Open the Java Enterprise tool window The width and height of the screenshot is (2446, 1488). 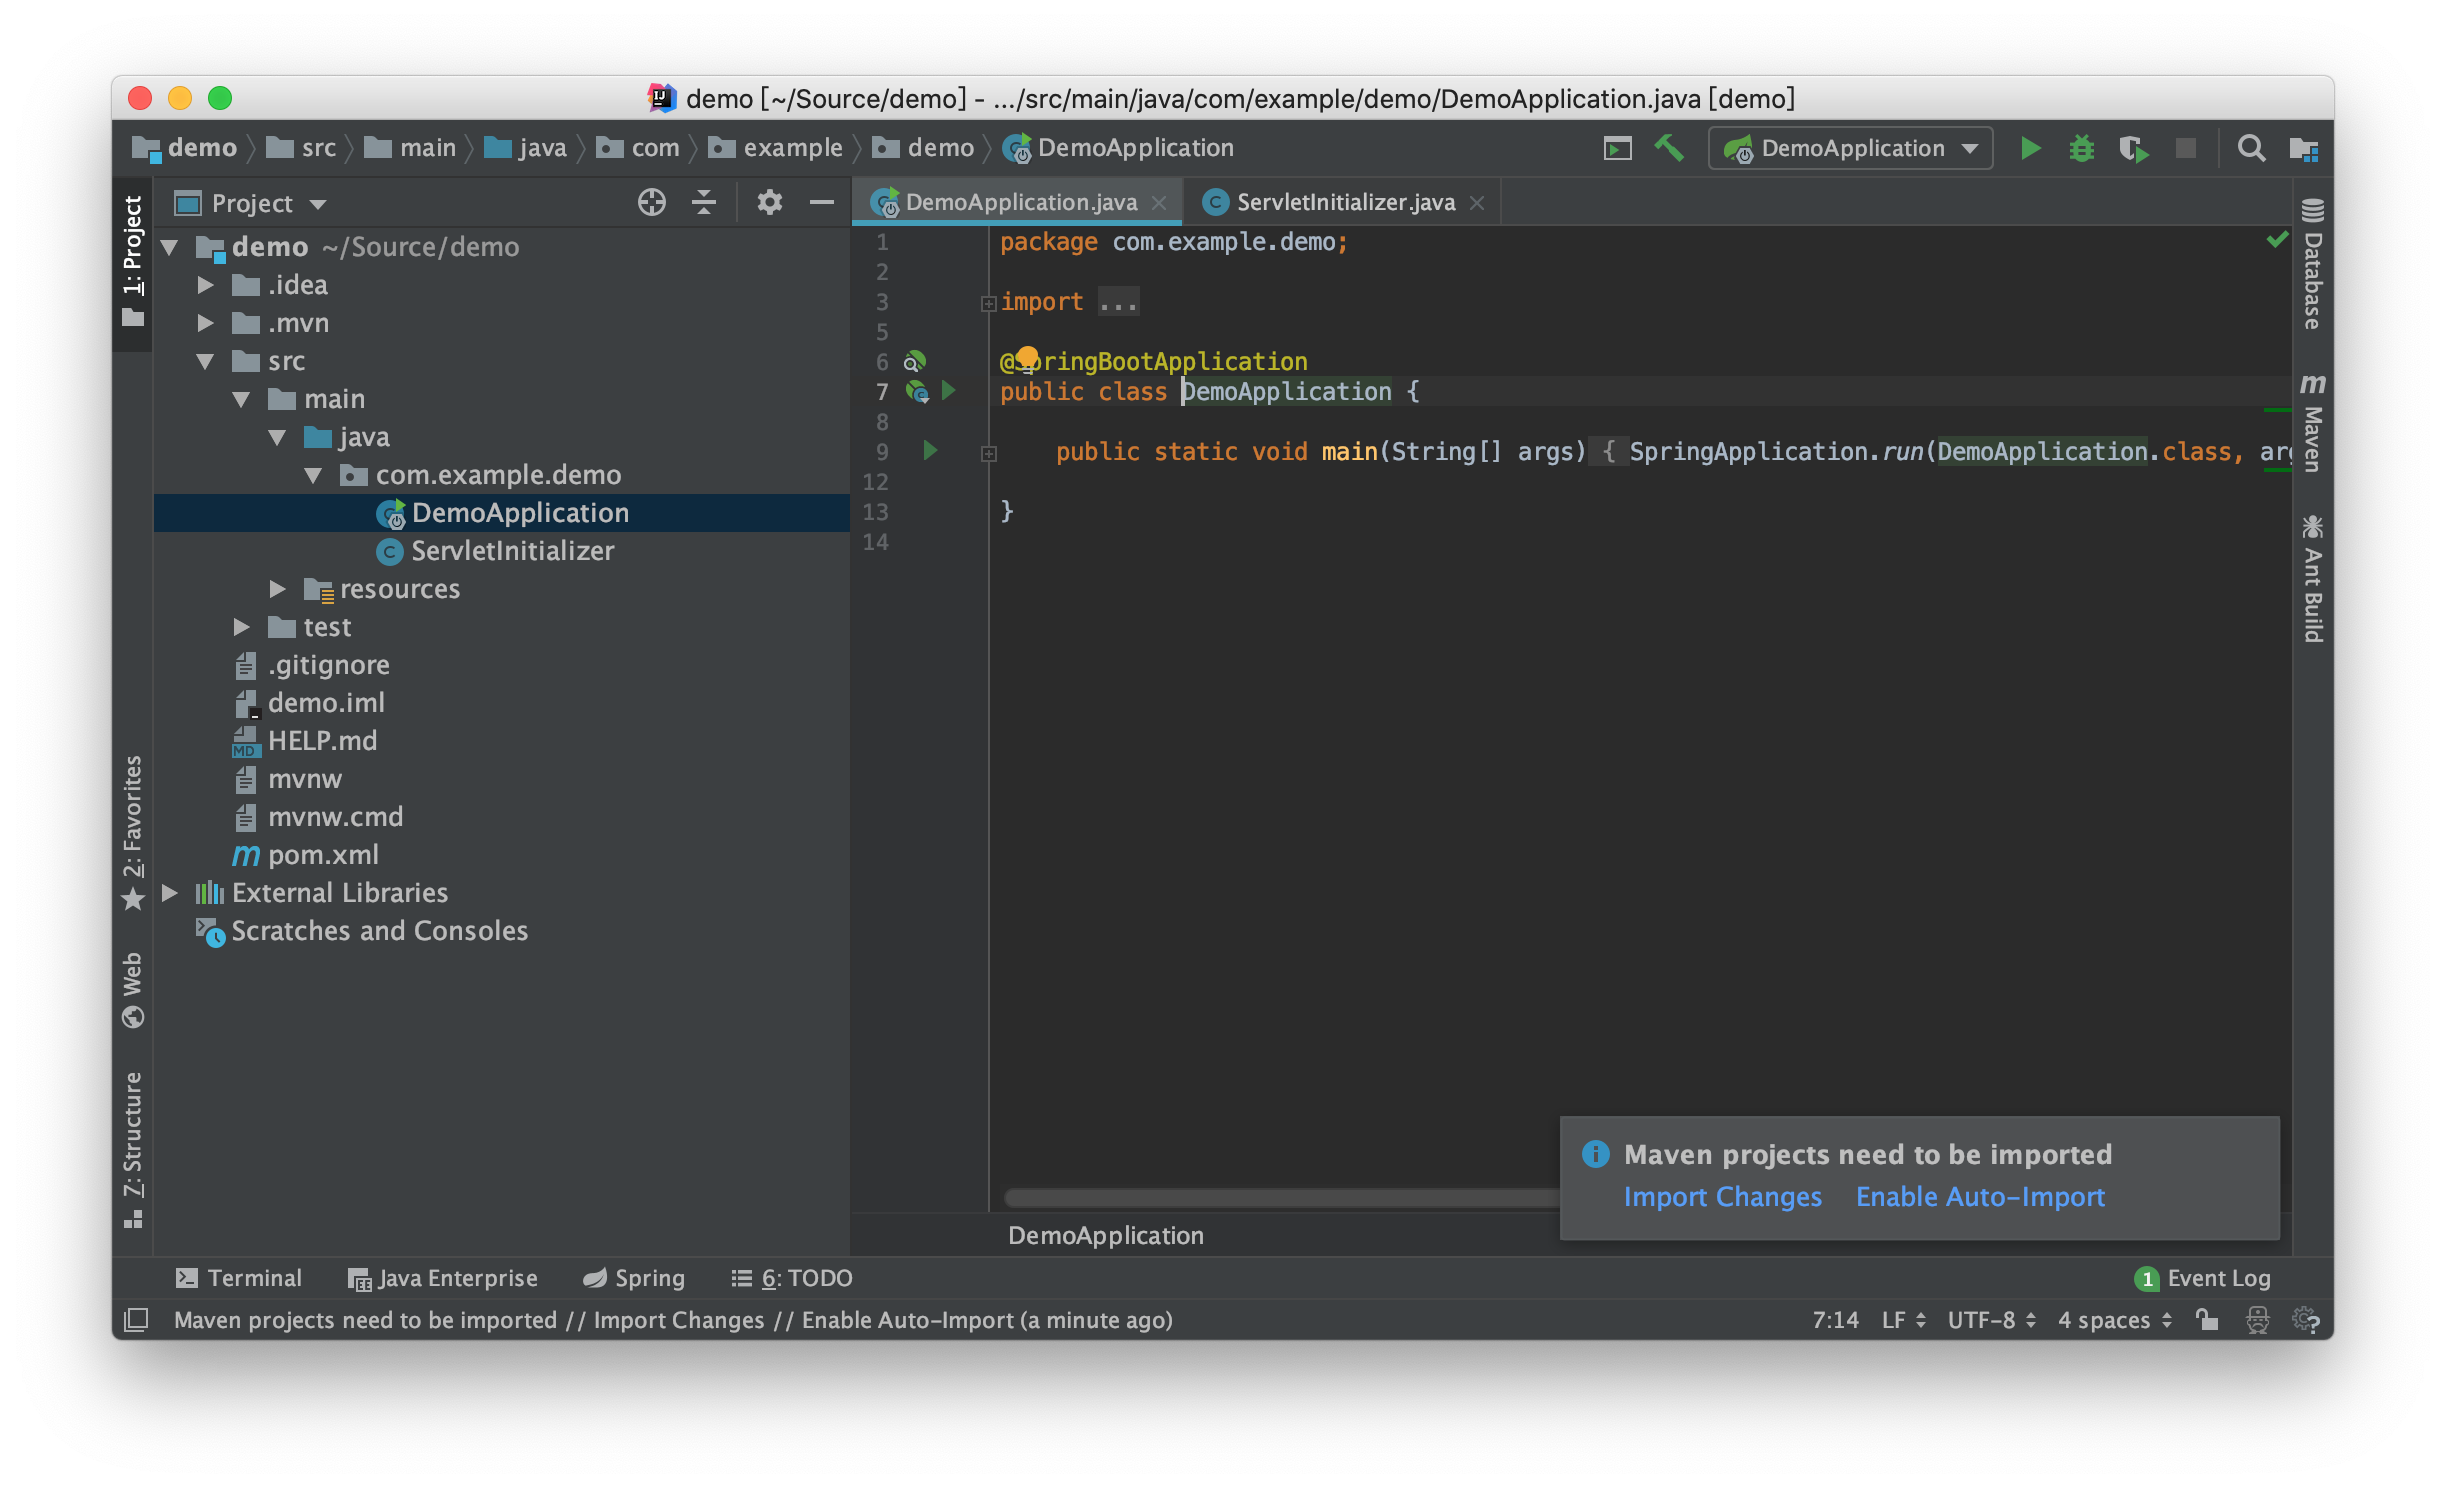coord(442,1278)
